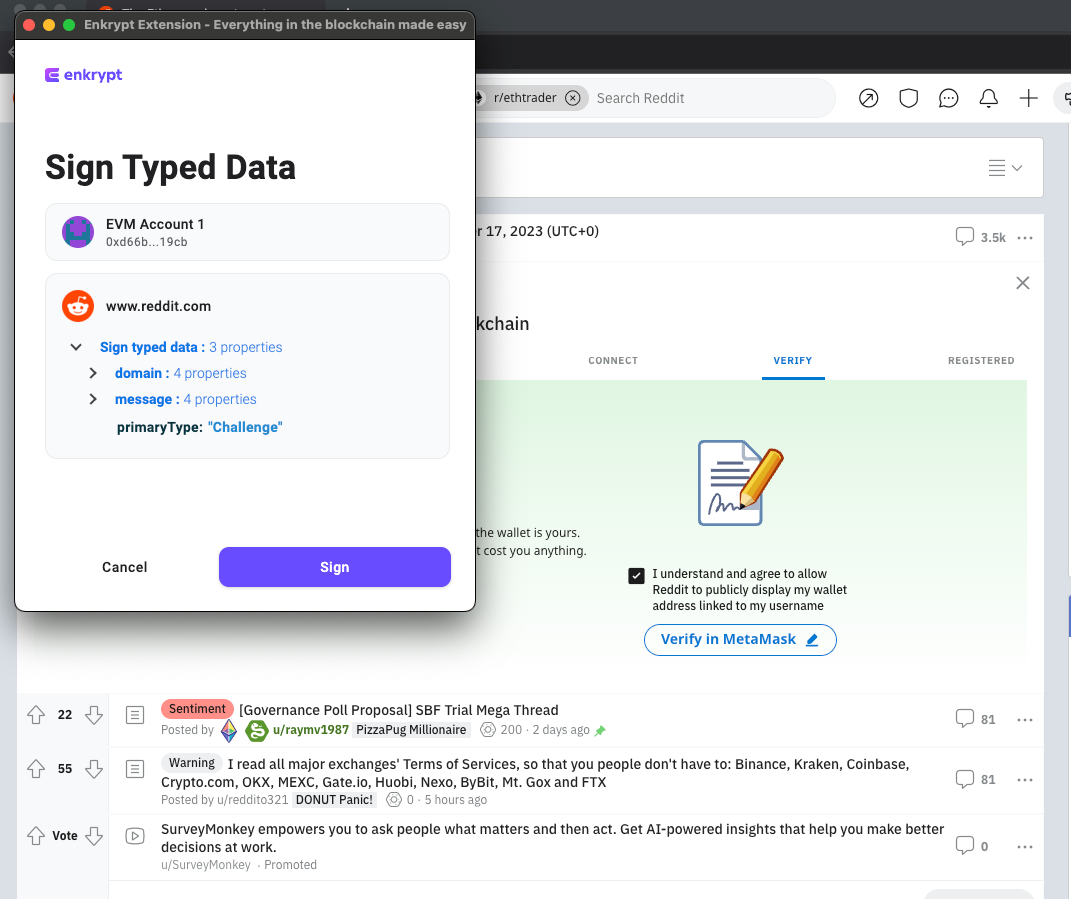Screen dimensions: 1071x899
Task: Open the 81 comments of SBF Trial thread
Action: pos(975,719)
